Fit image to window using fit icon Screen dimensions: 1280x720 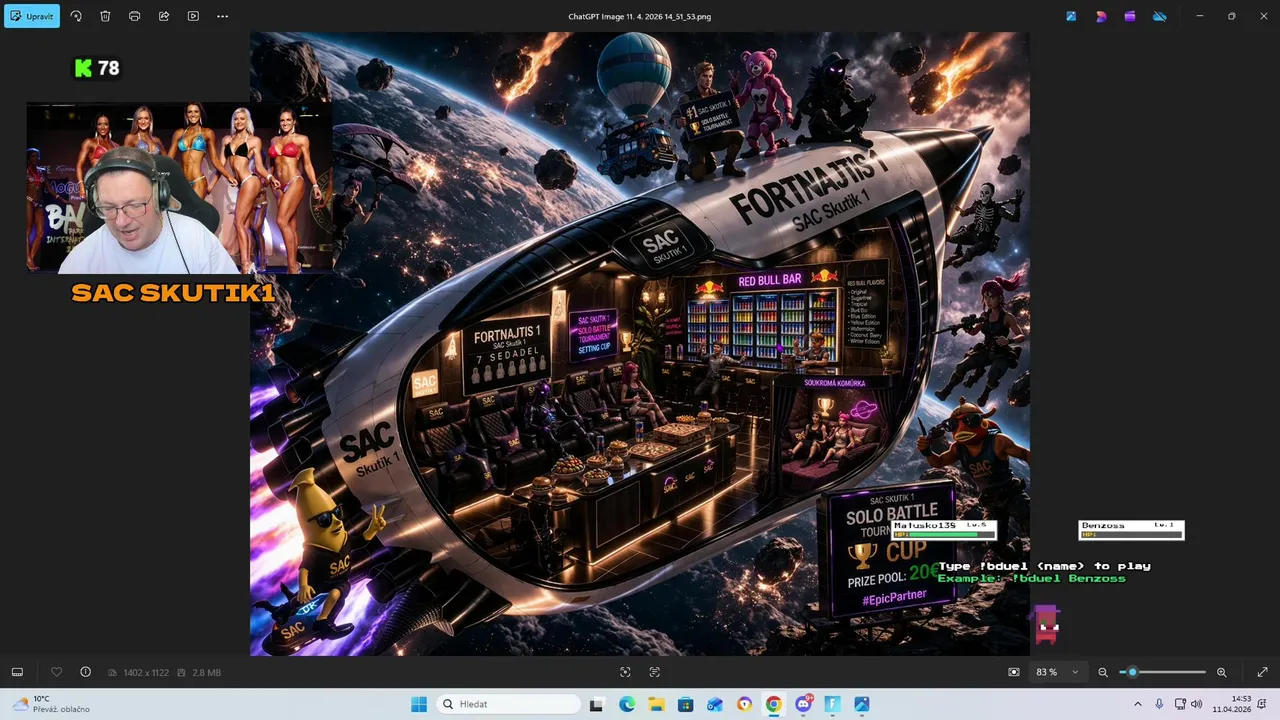pyautogui.click(x=1014, y=672)
